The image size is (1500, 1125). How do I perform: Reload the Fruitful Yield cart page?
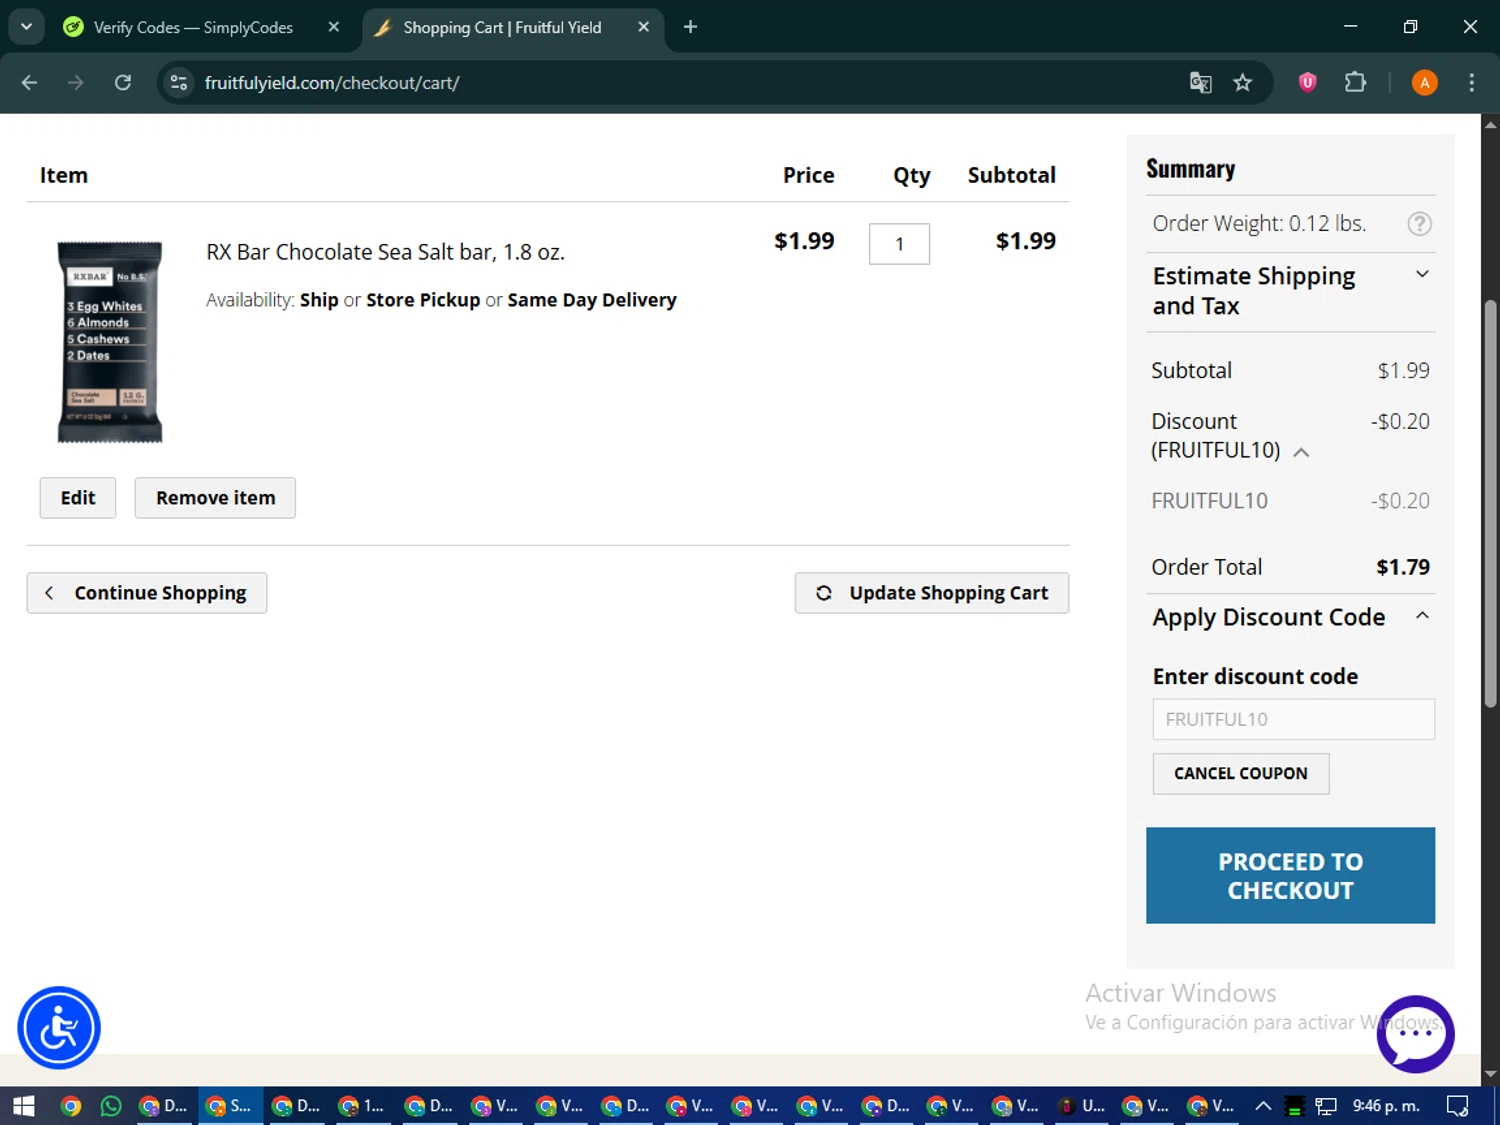tap(123, 83)
